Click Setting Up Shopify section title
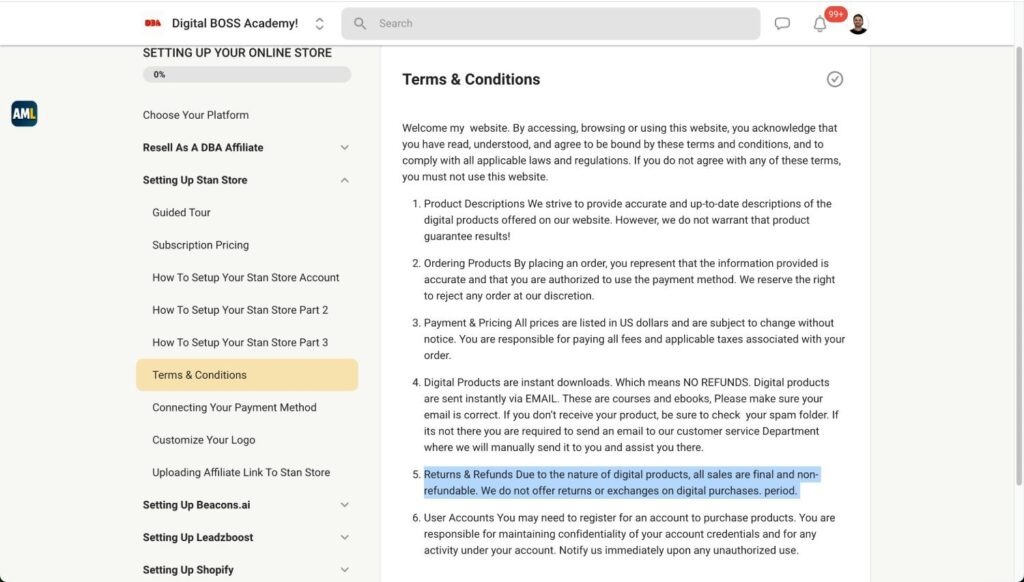The height and width of the screenshot is (582, 1024). click(188, 570)
